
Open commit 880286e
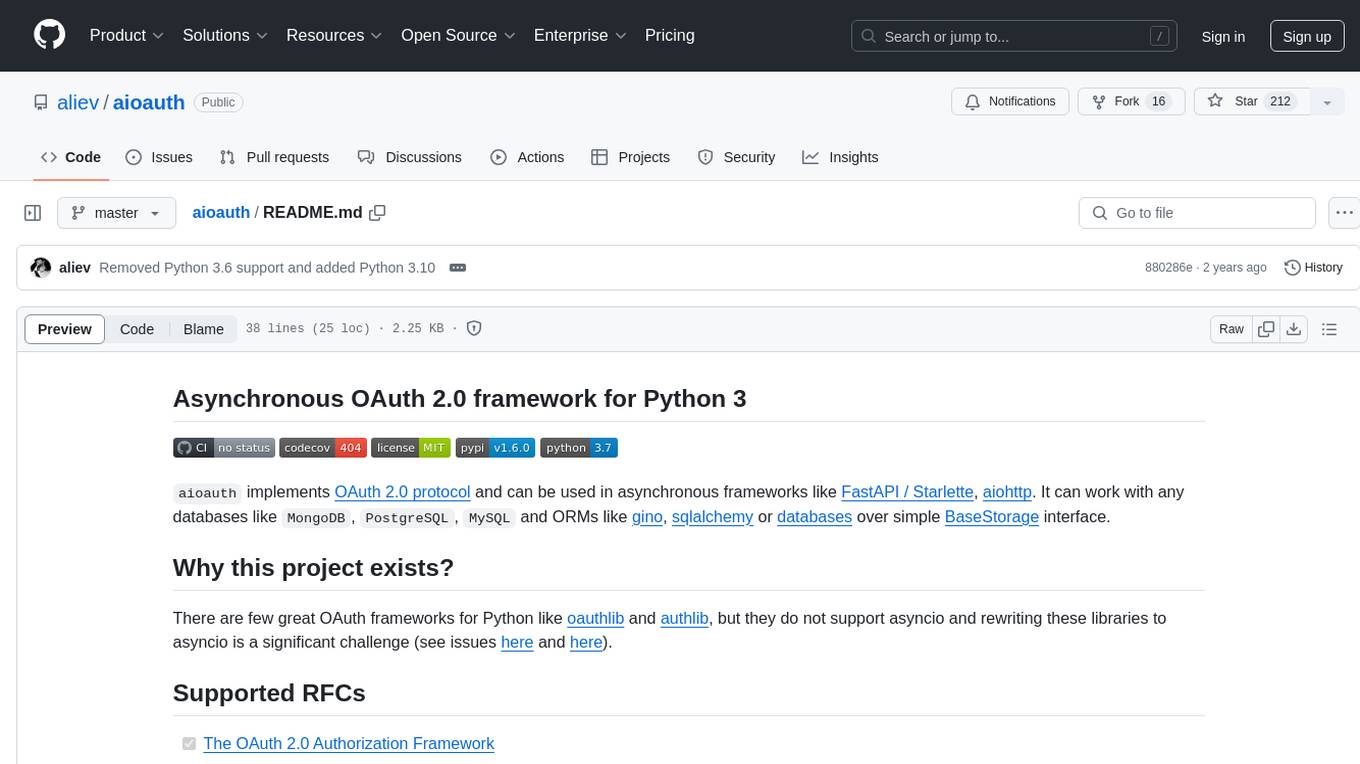coord(1169,268)
